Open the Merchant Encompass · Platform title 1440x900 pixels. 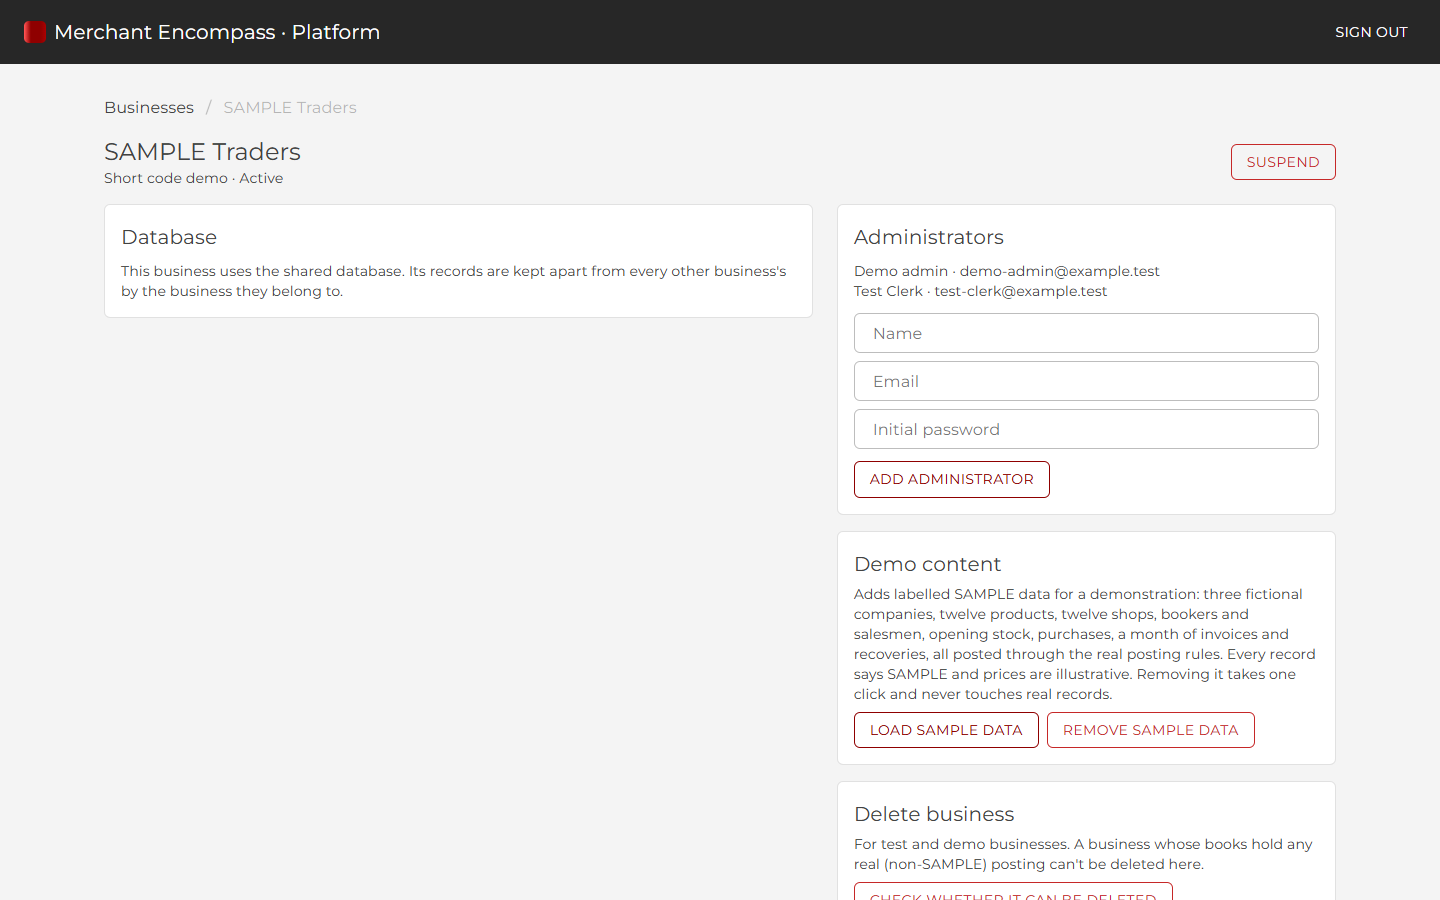click(x=217, y=32)
